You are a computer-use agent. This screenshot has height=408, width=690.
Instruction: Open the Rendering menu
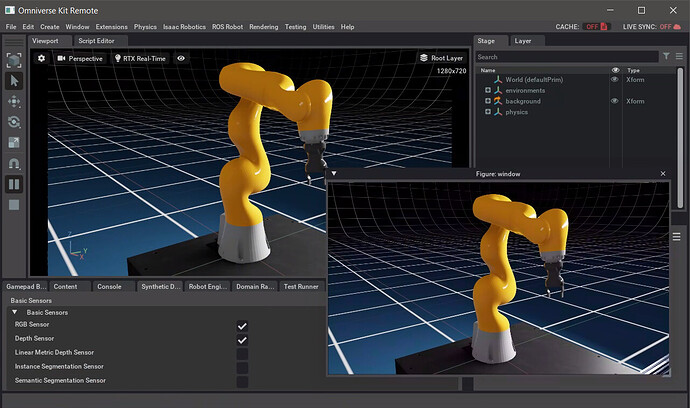click(264, 27)
